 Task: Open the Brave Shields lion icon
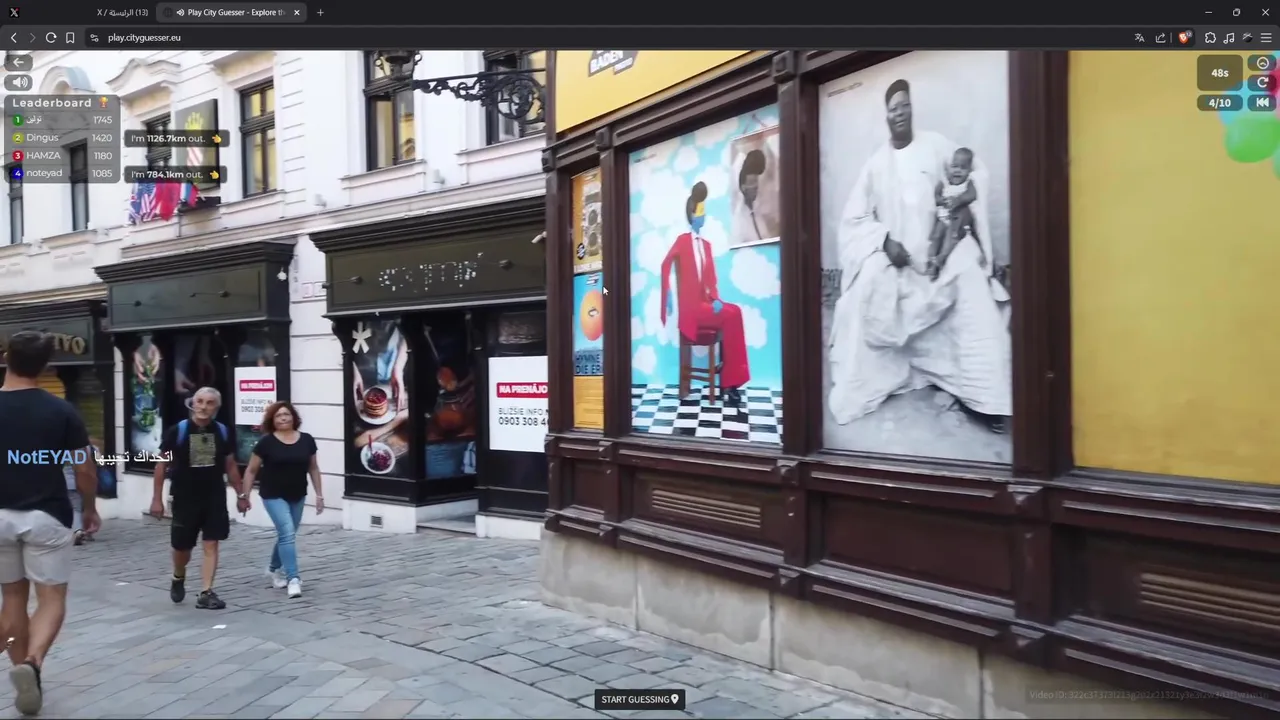pyautogui.click(x=1185, y=38)
